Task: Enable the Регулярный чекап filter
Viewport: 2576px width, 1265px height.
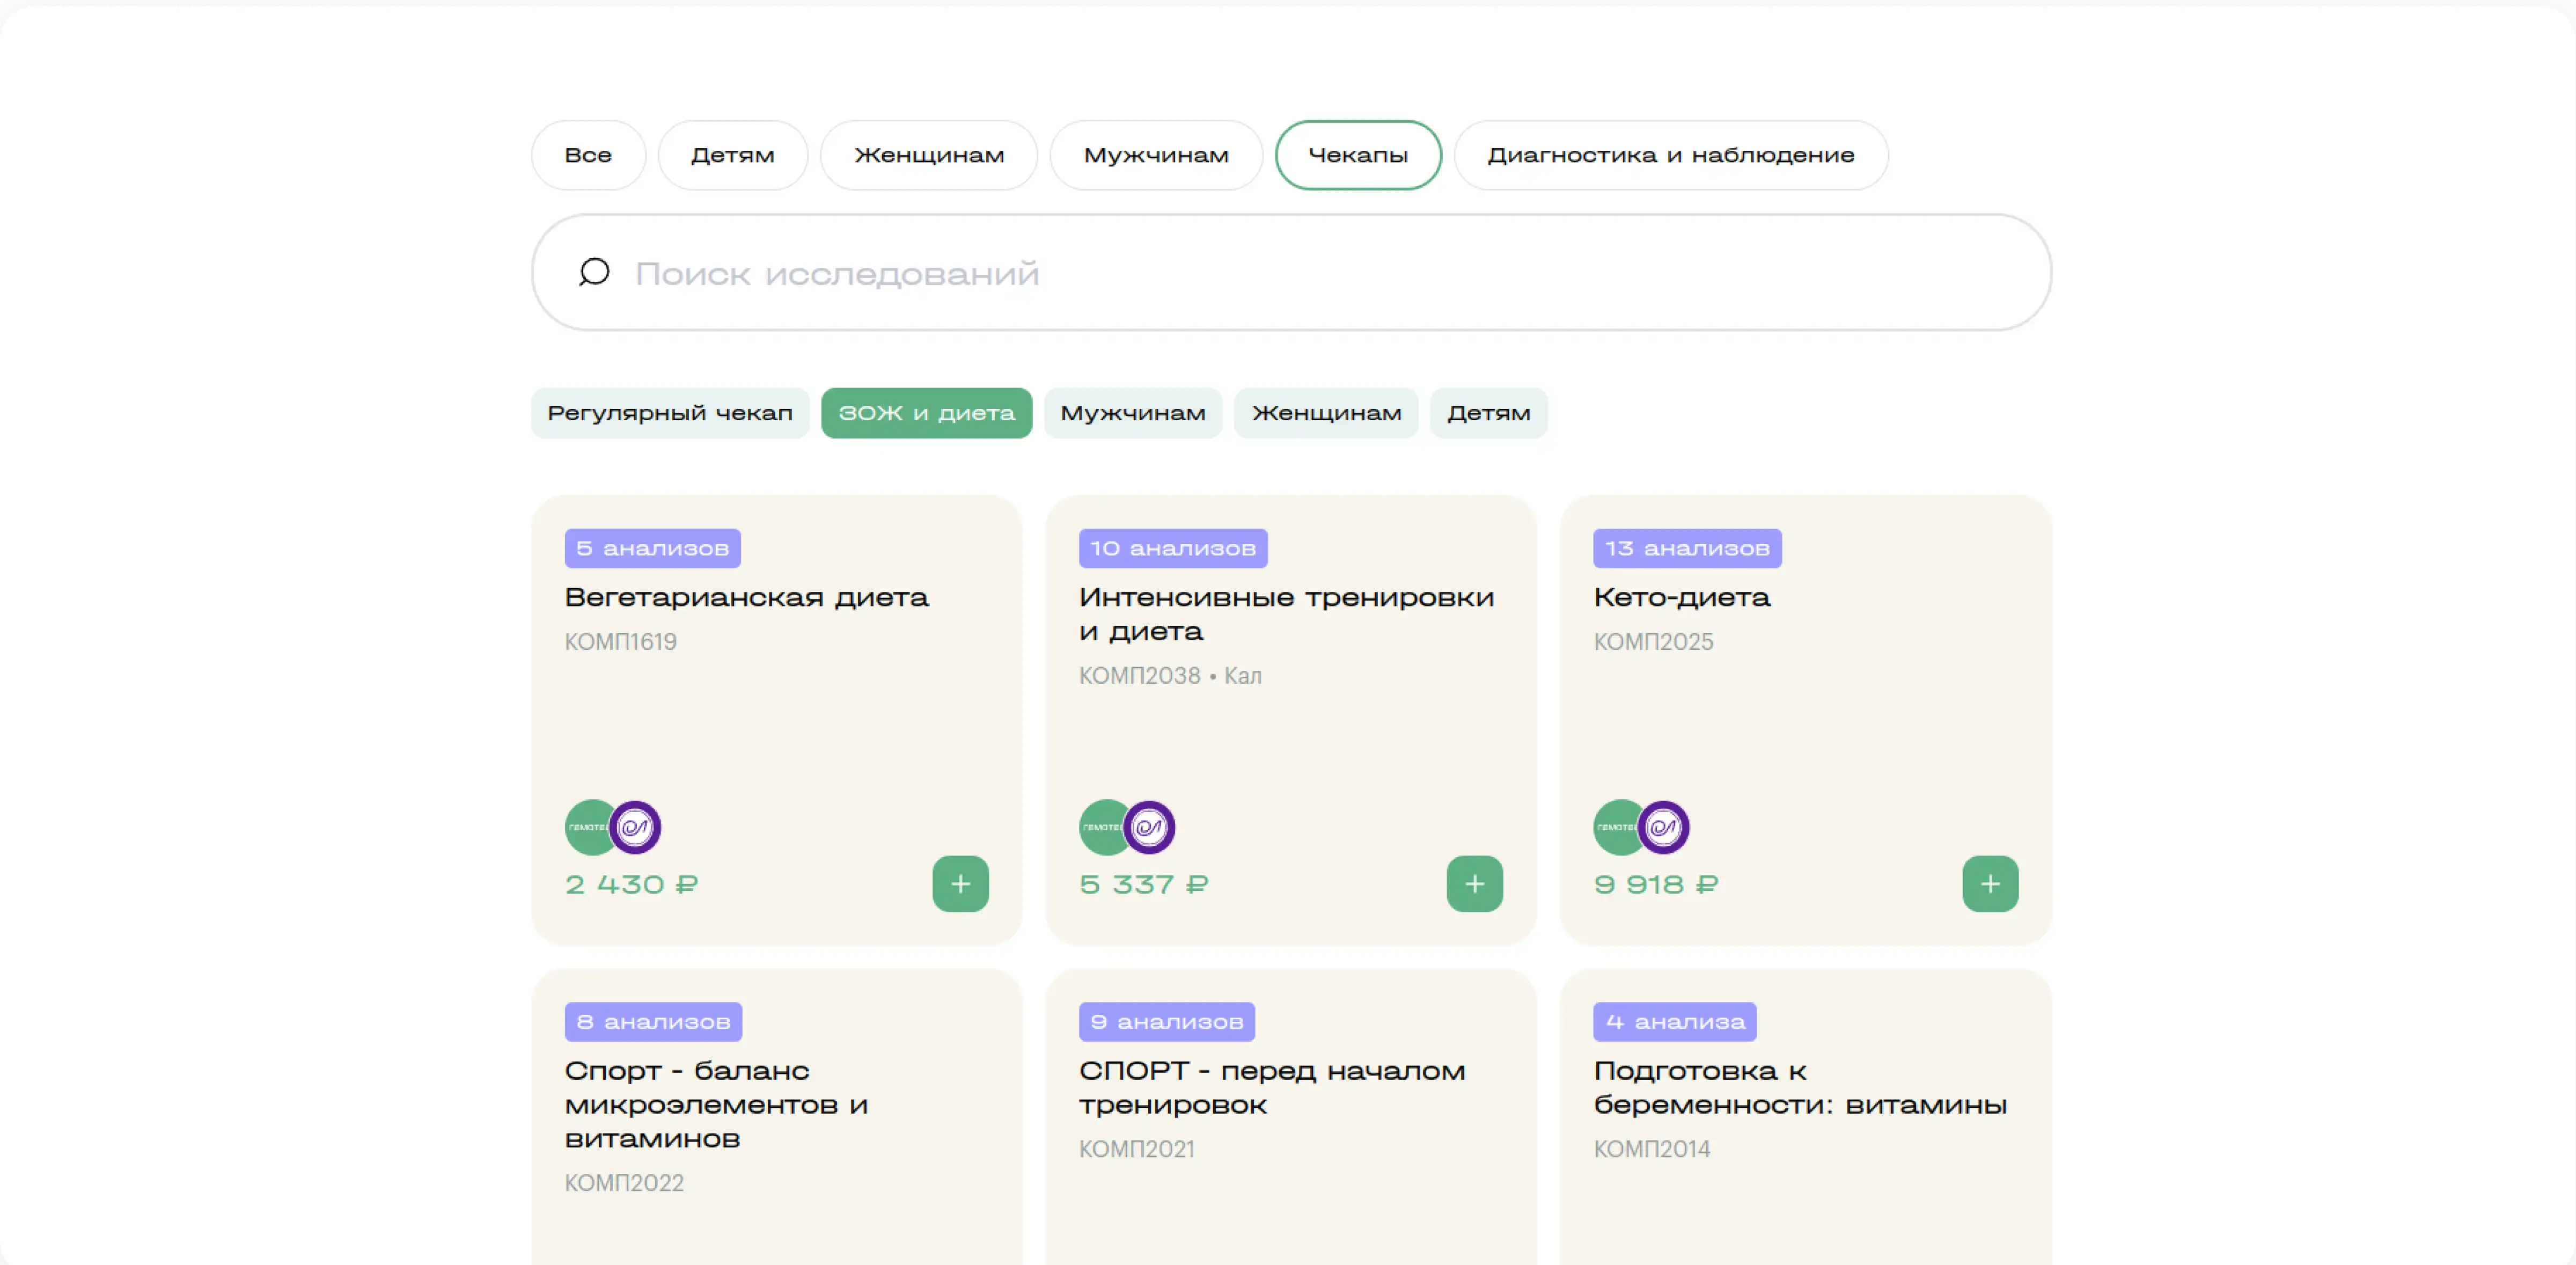Action: 670,412
